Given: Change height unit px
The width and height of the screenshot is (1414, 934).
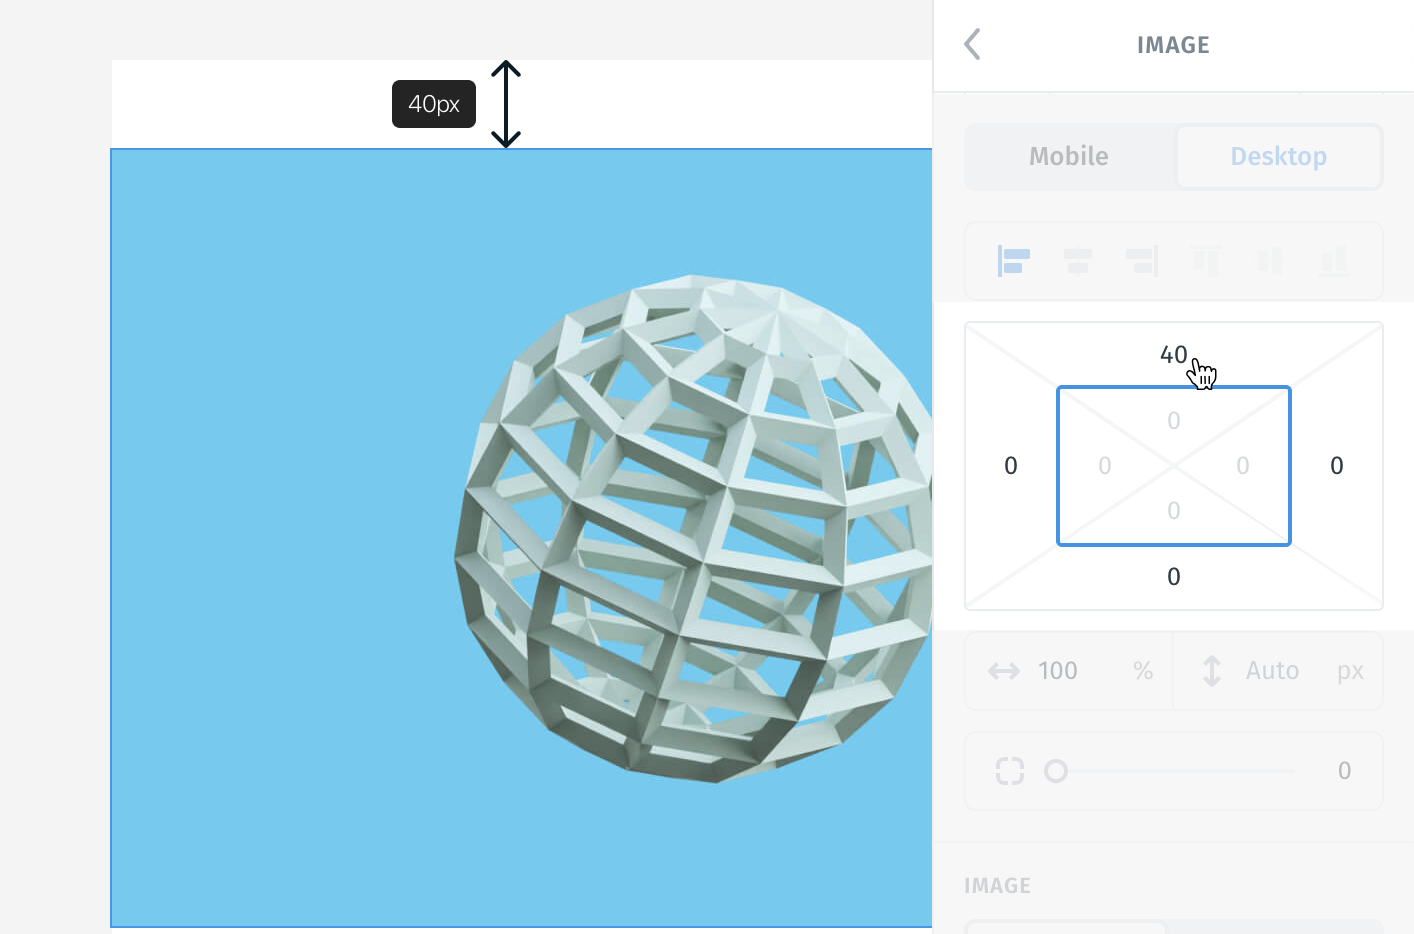Looking at the screenshot, I should pos(1351,670).
